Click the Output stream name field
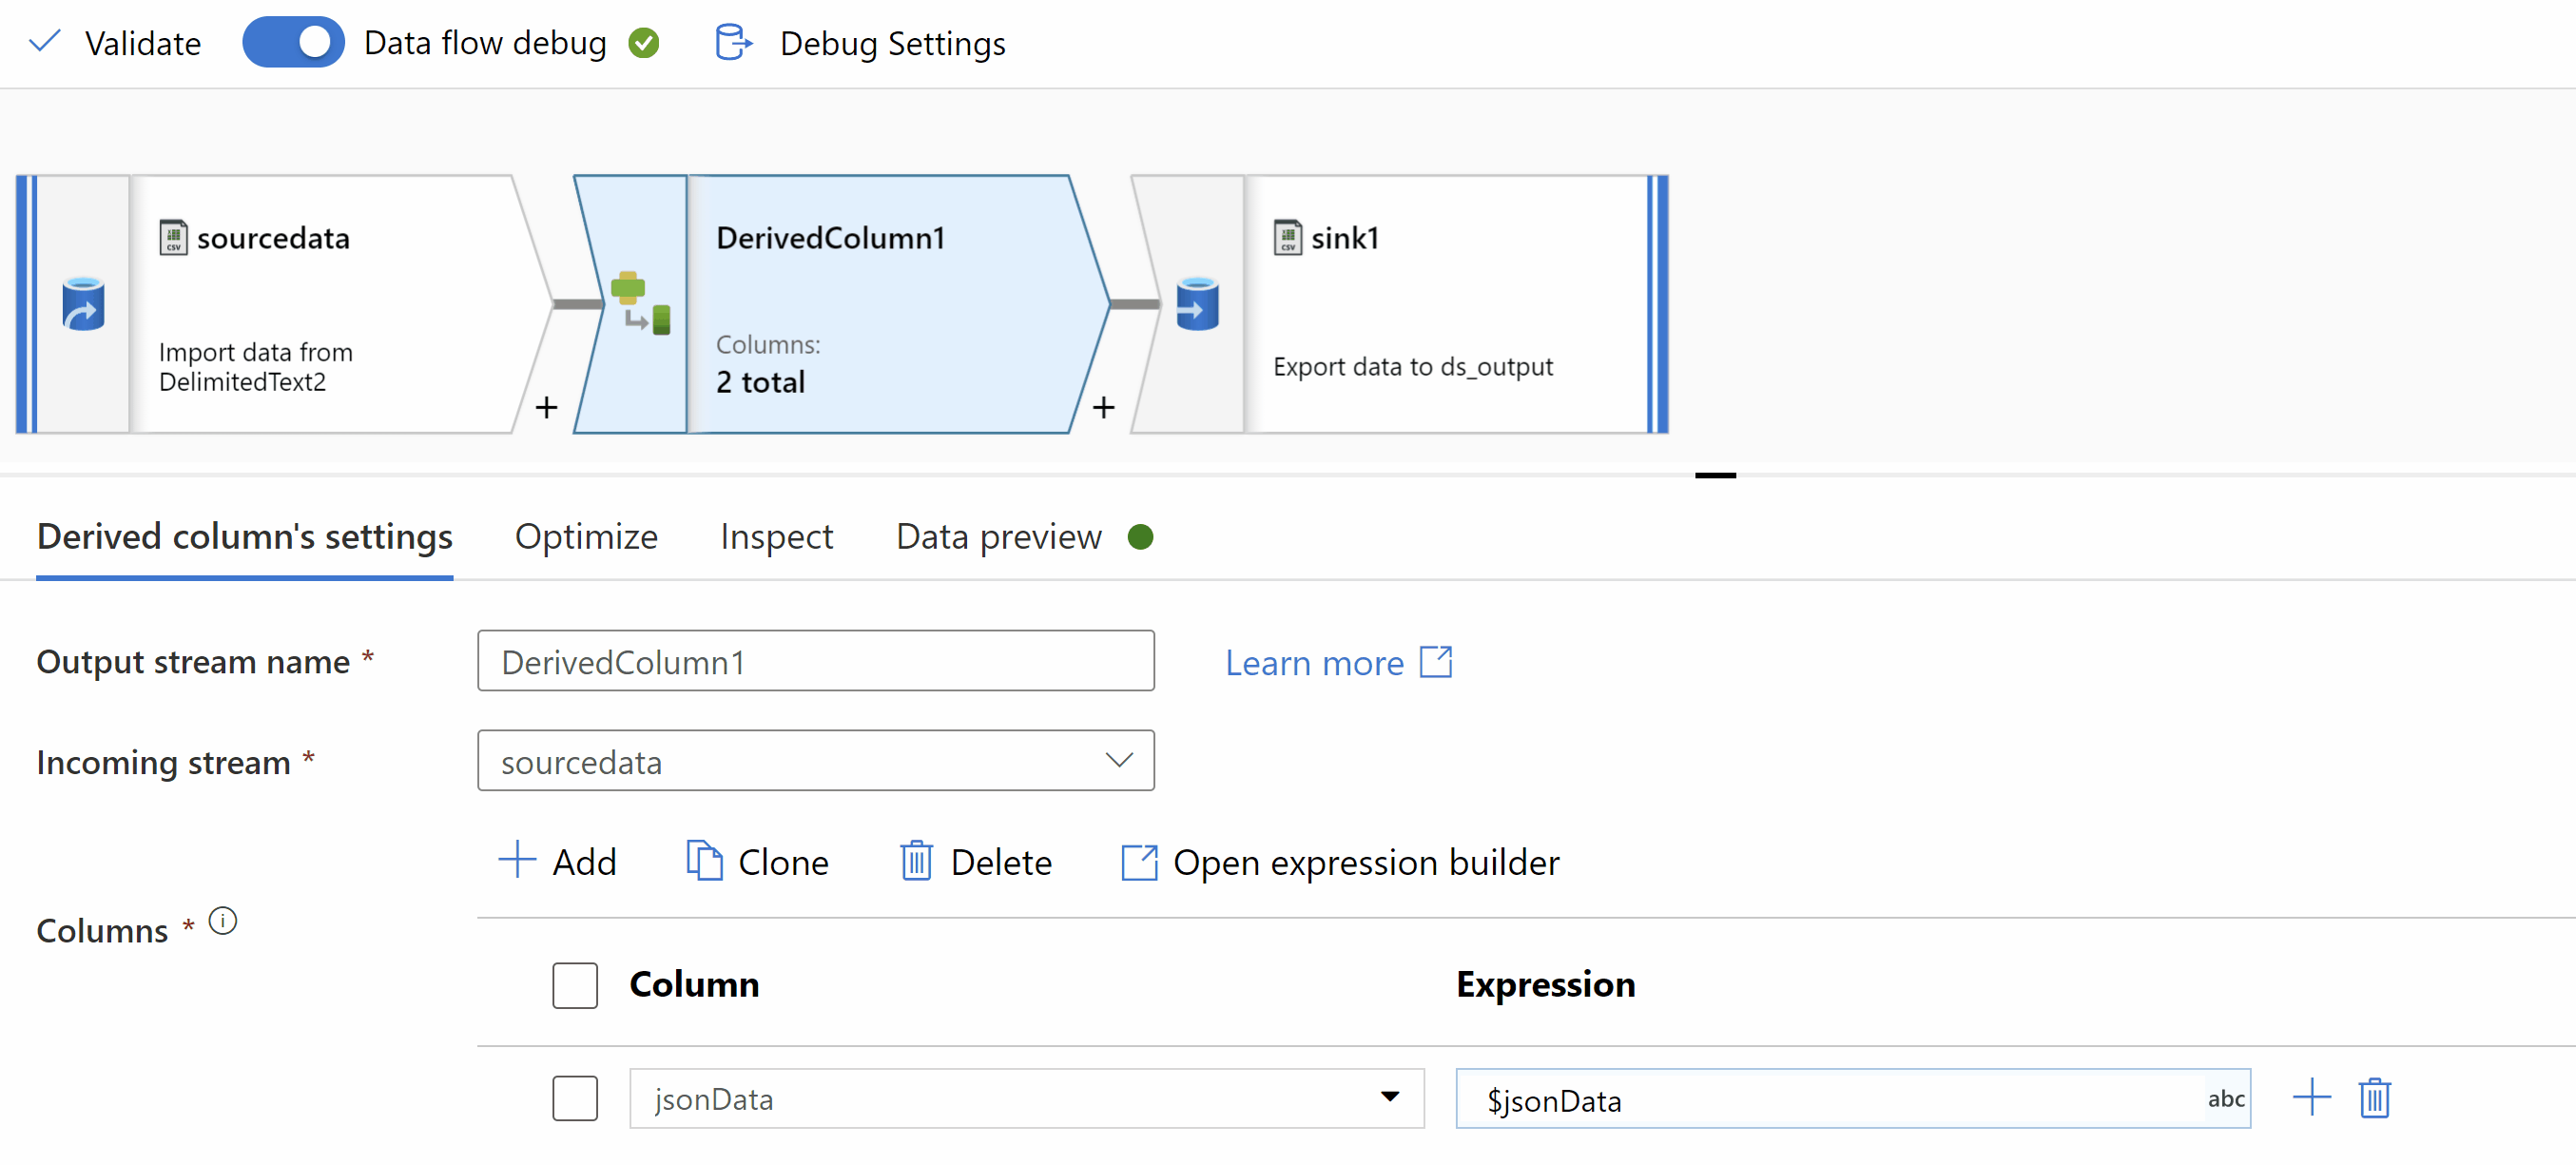This screenshot has width=2576, height=1165. [815, 661]
